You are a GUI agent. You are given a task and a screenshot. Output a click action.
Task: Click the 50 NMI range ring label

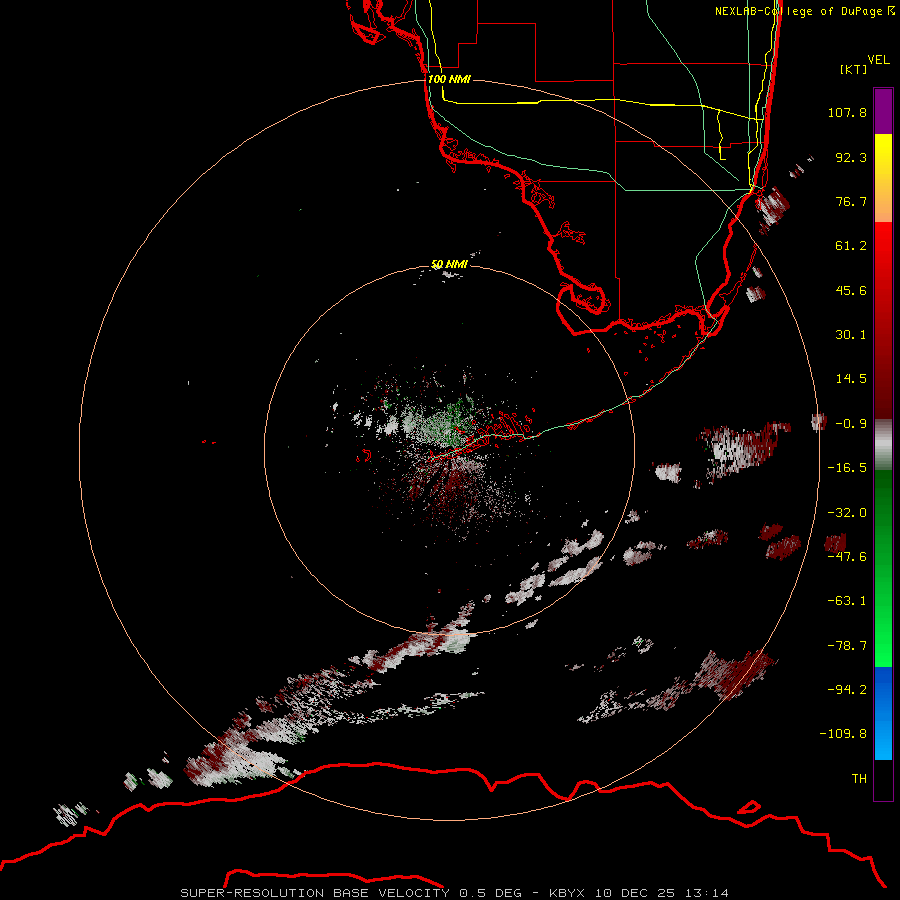click(x=449, y=264)
